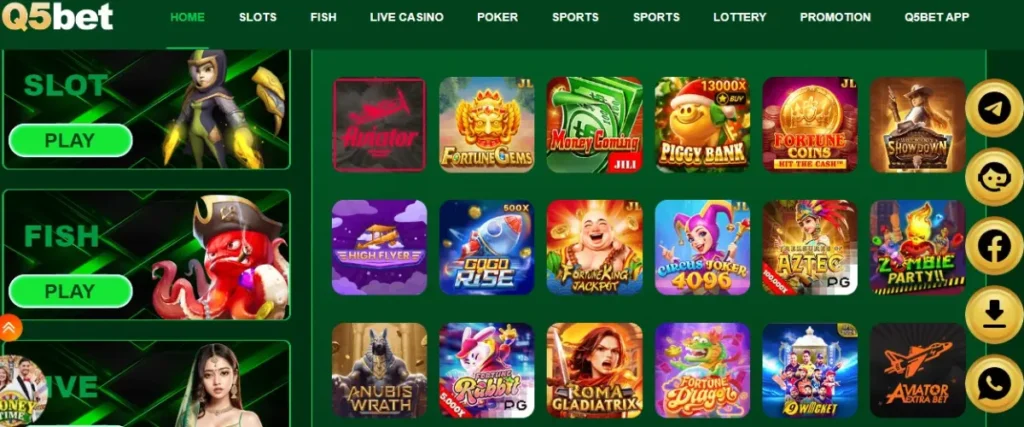Launch the Gogo Rise game tile
This screenshot has height=427, width=1024.
(x=487, y=247)
